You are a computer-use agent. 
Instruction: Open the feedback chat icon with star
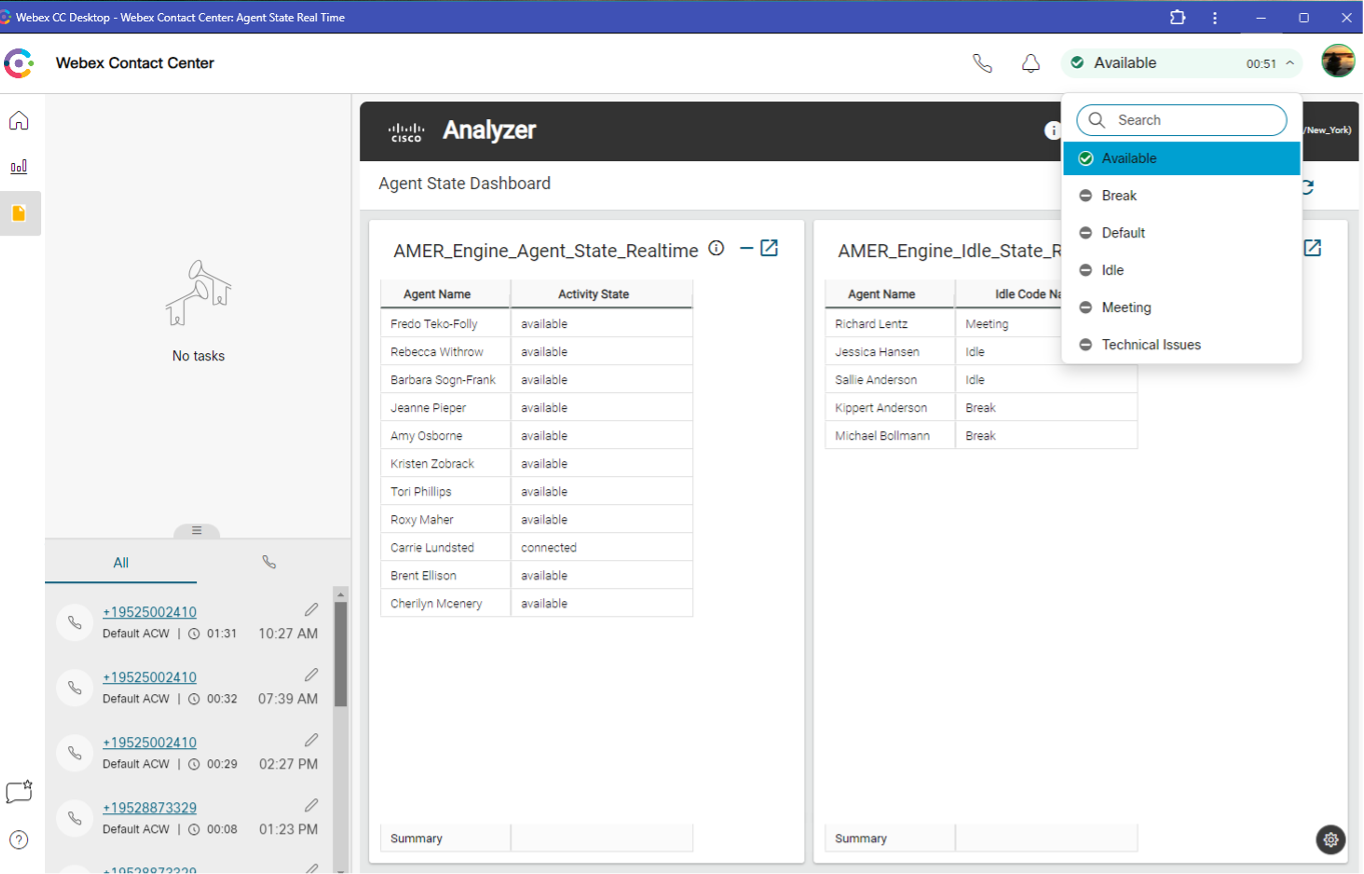point(19,792)
